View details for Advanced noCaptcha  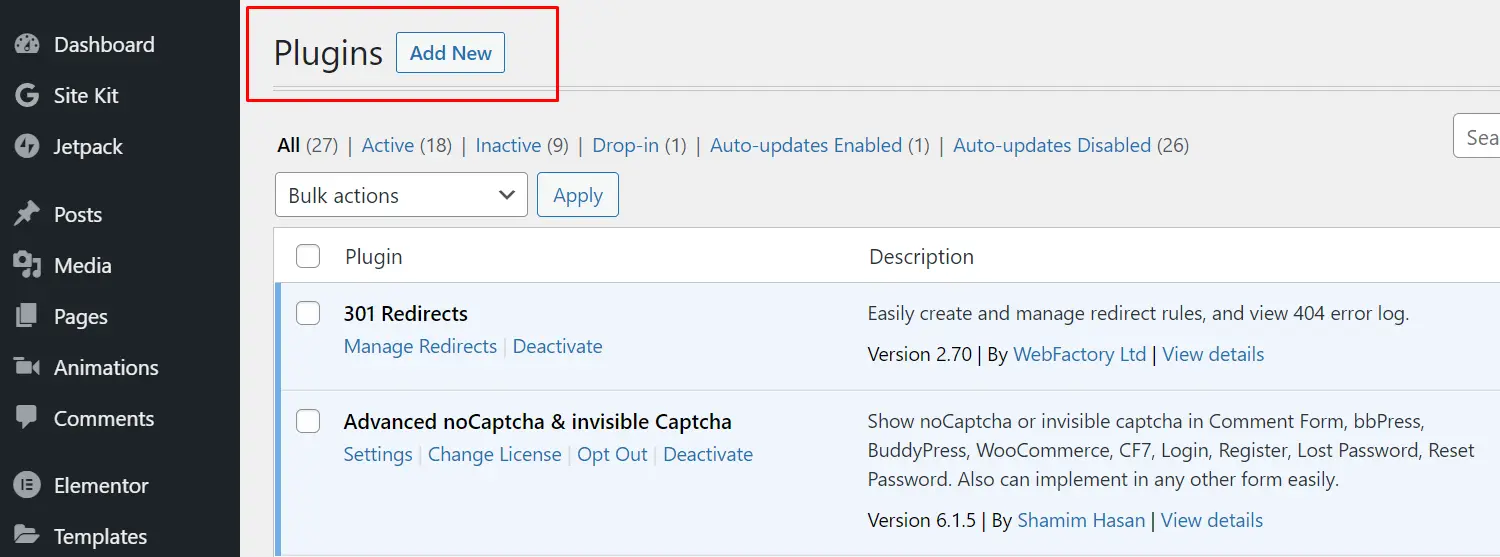[1212, 520]
